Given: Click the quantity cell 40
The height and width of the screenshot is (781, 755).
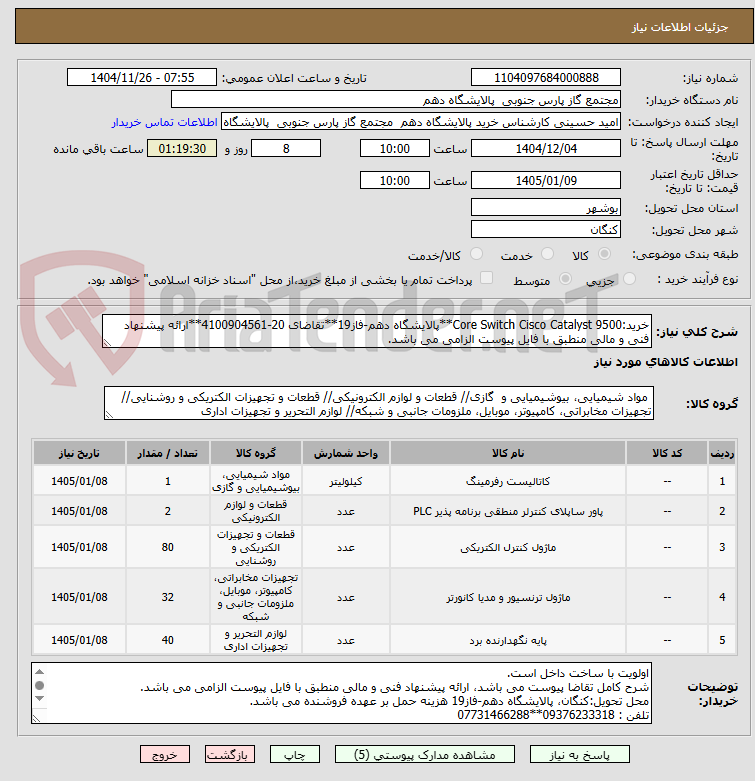Looking at the screenshot, I should point(168,640).
